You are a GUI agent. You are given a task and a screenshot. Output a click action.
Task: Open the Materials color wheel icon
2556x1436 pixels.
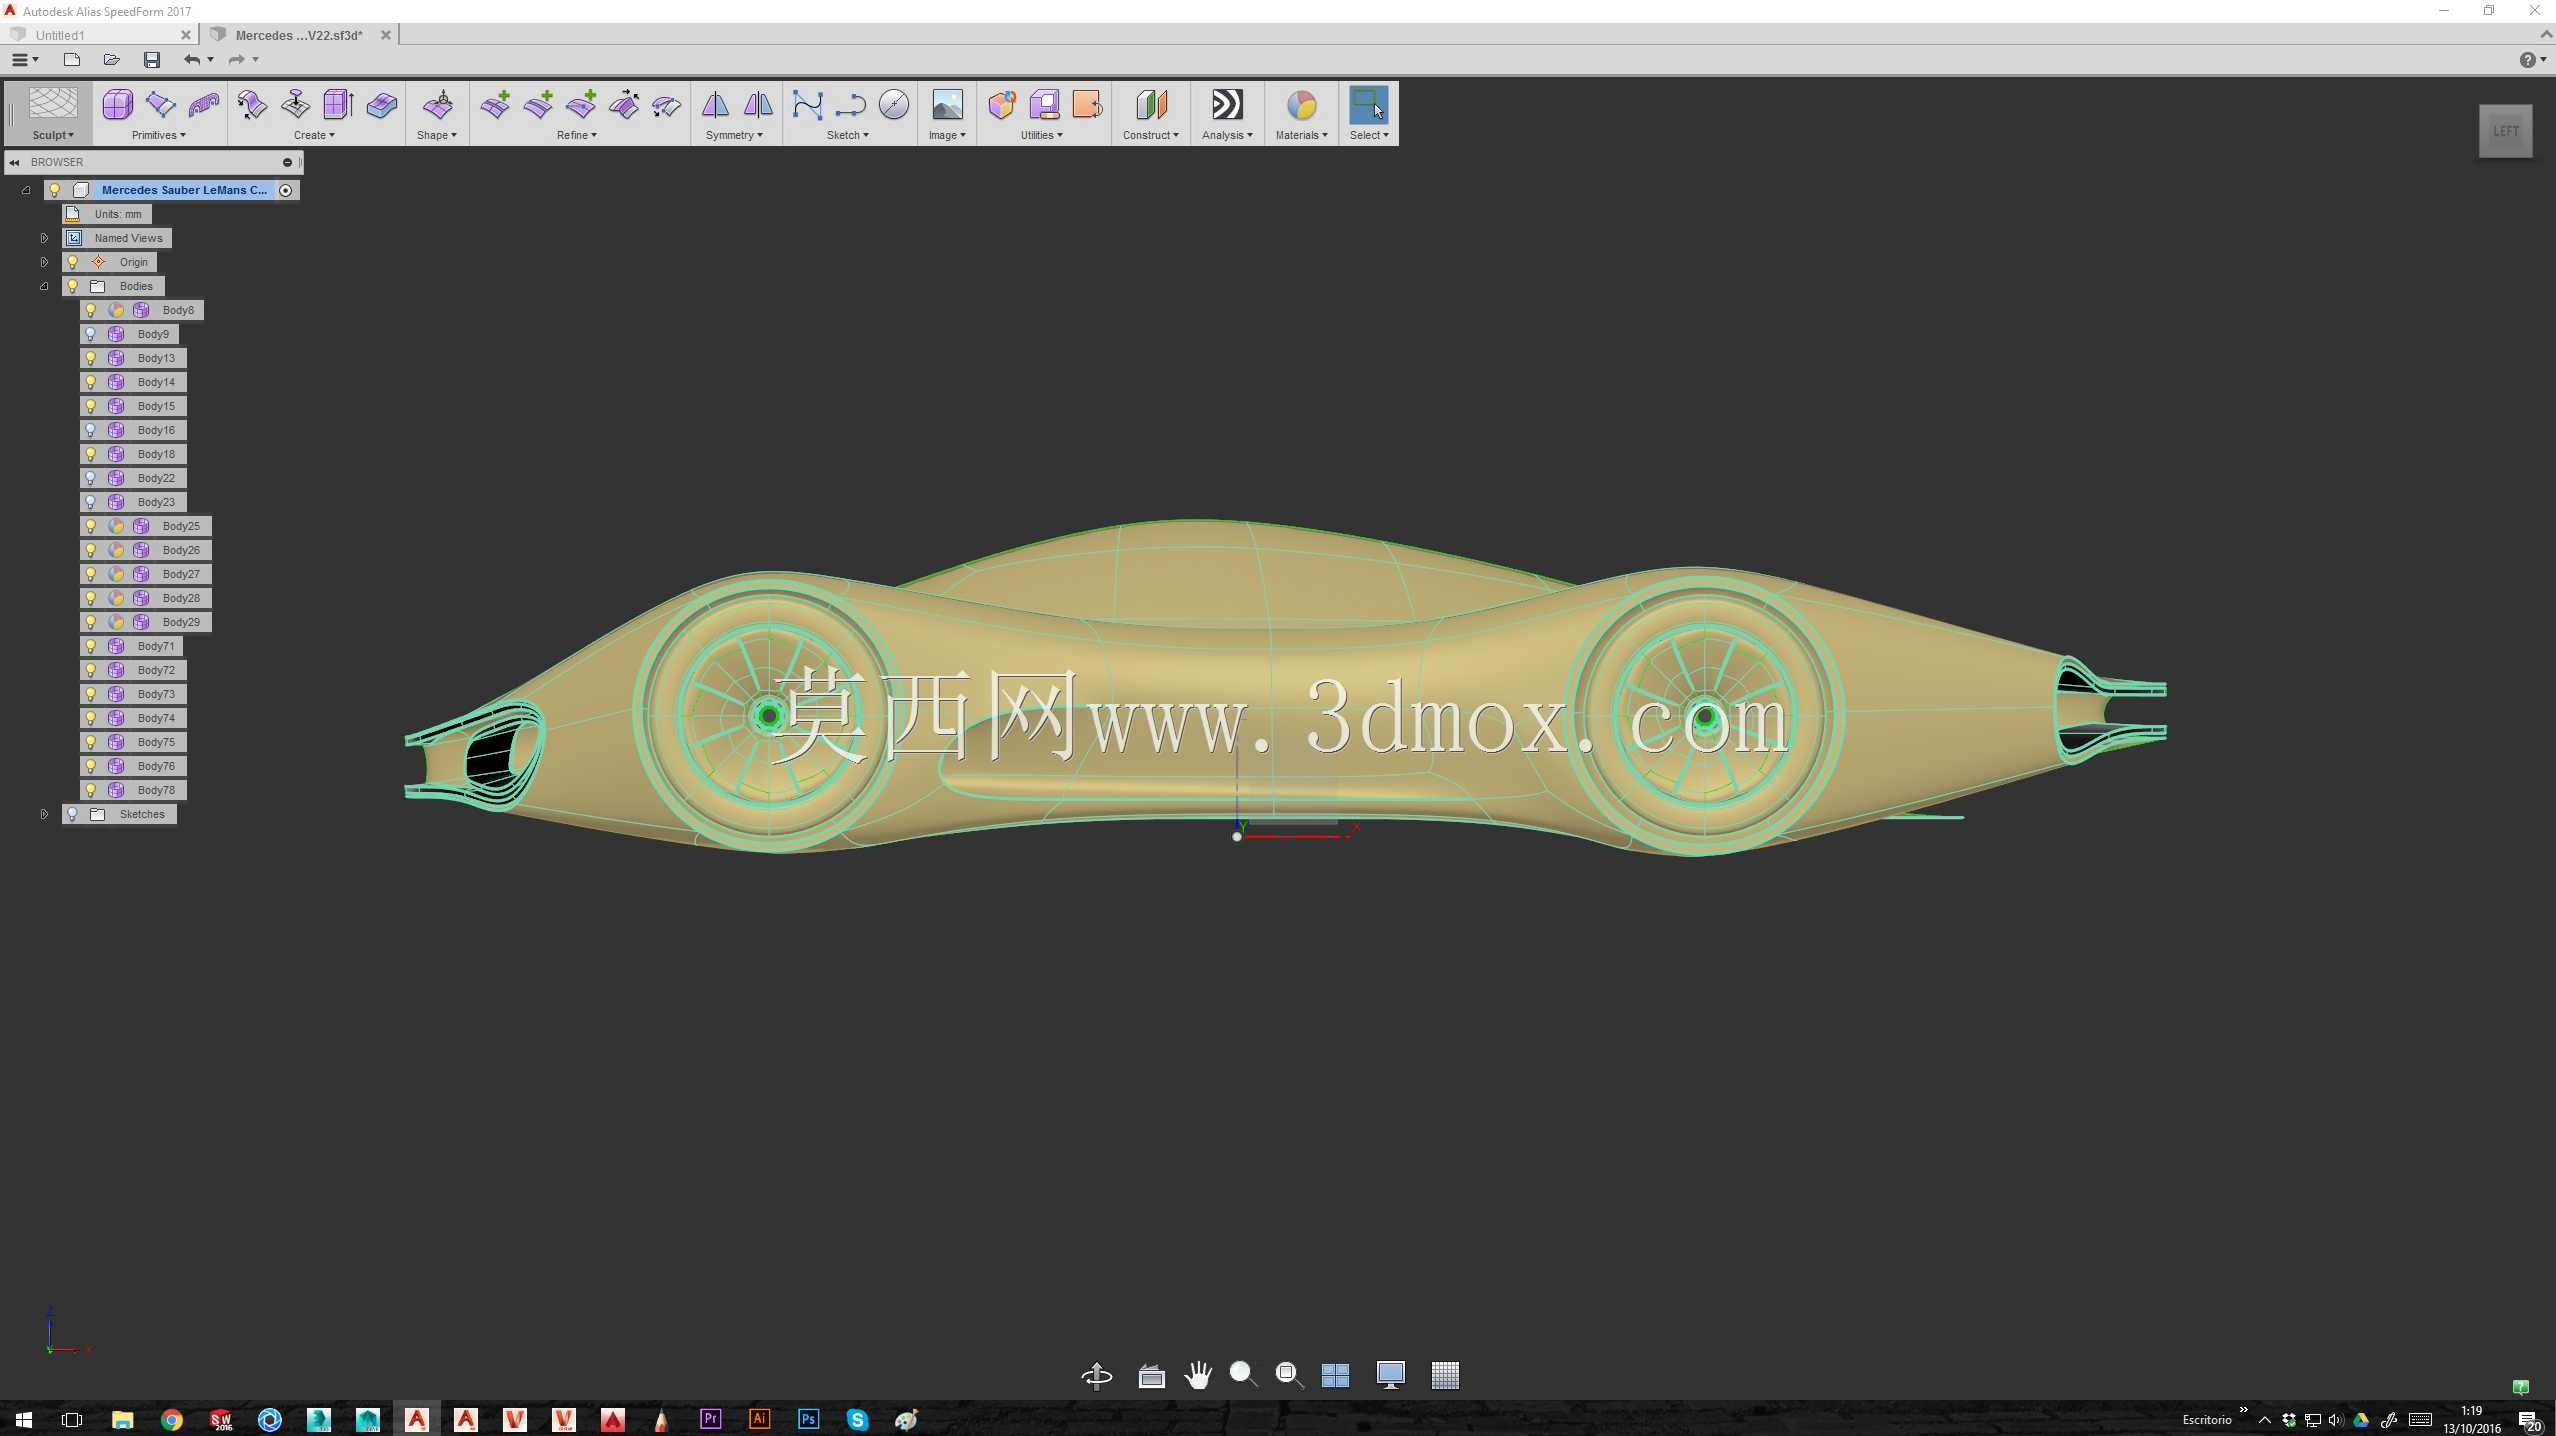click(x=1301, y=104)
